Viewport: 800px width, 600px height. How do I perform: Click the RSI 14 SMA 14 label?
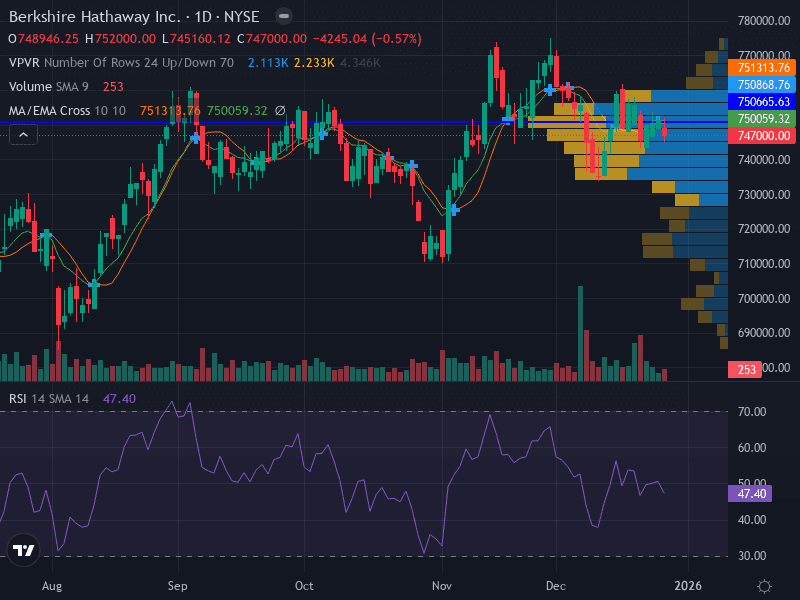(49, 398)
